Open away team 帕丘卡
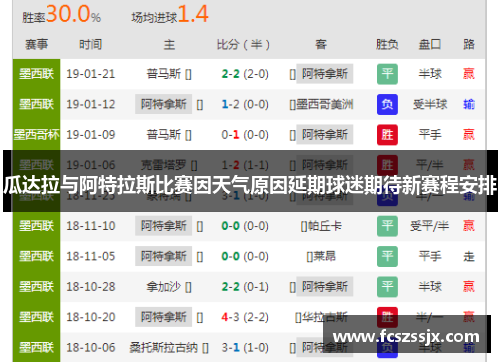 tap(325, 226)
